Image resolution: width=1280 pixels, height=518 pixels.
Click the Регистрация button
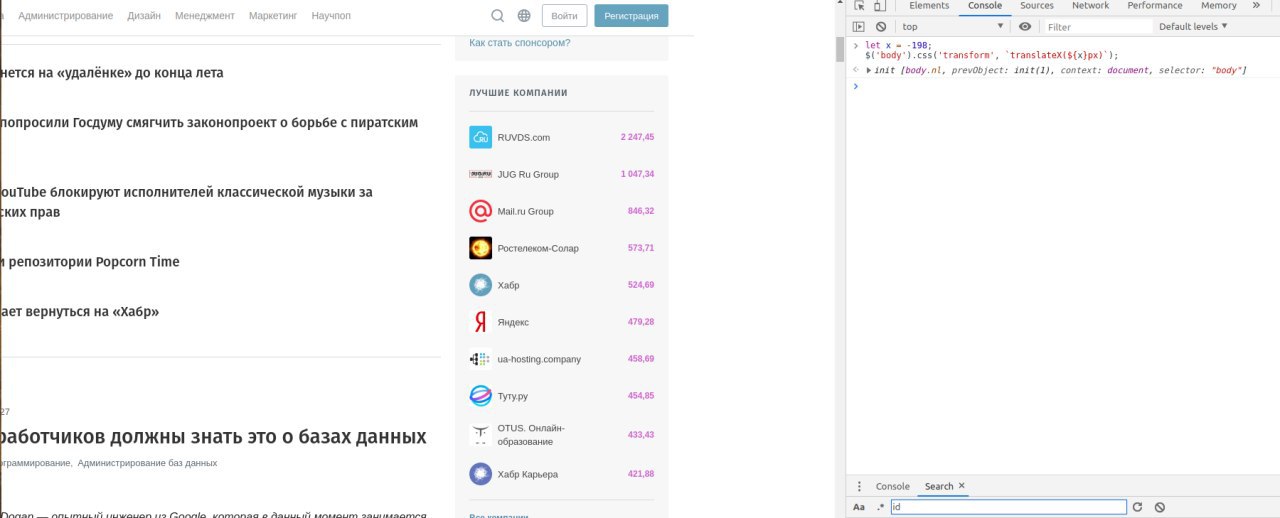[x=631, y=16]
